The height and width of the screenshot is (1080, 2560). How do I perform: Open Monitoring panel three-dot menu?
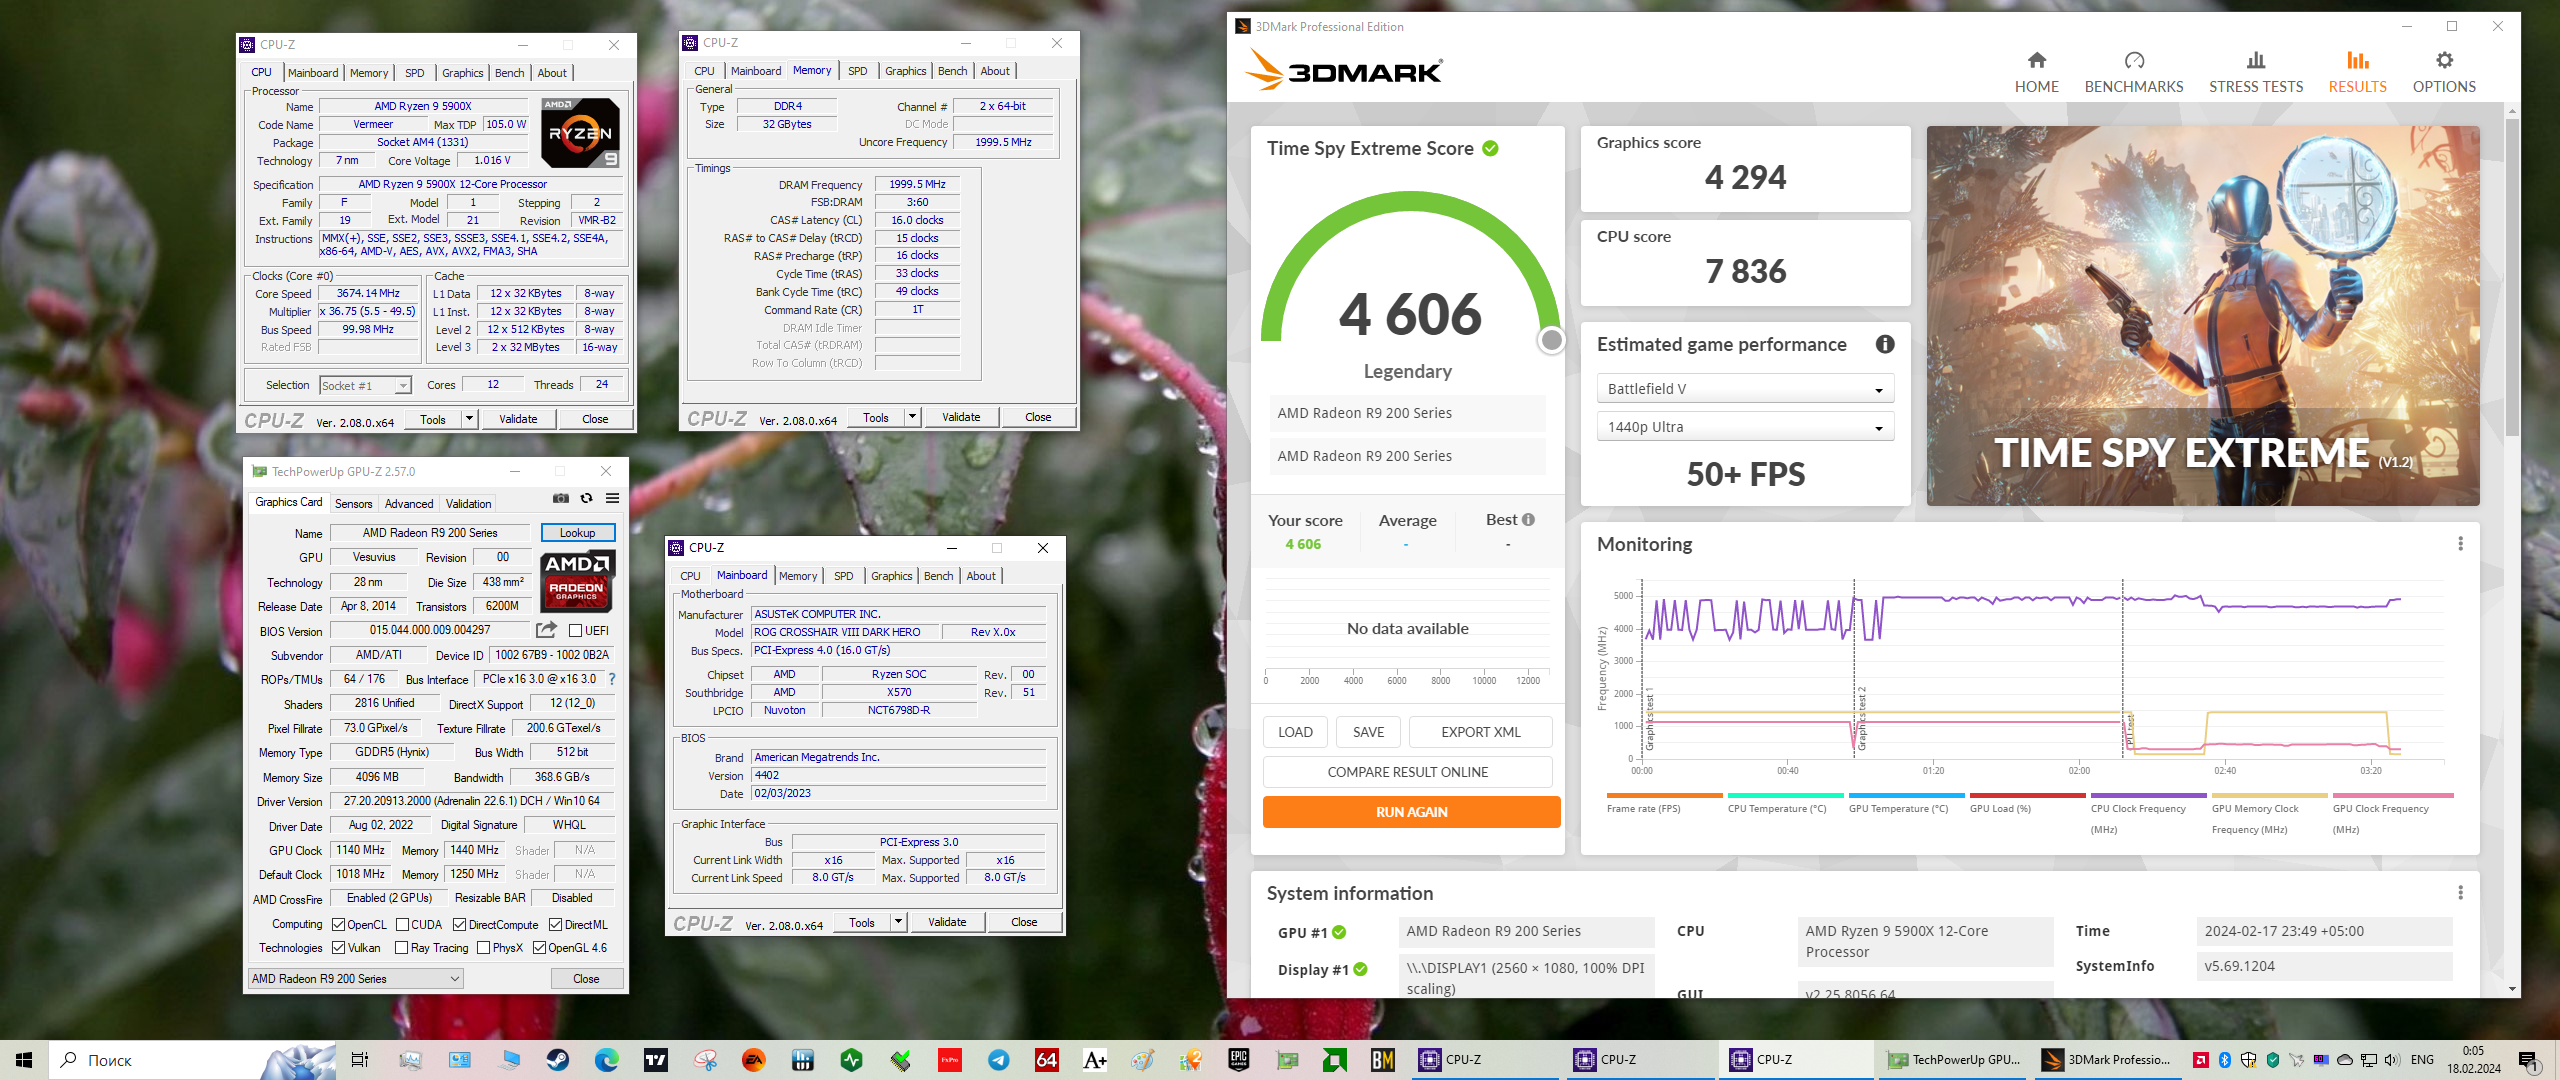2460,544
